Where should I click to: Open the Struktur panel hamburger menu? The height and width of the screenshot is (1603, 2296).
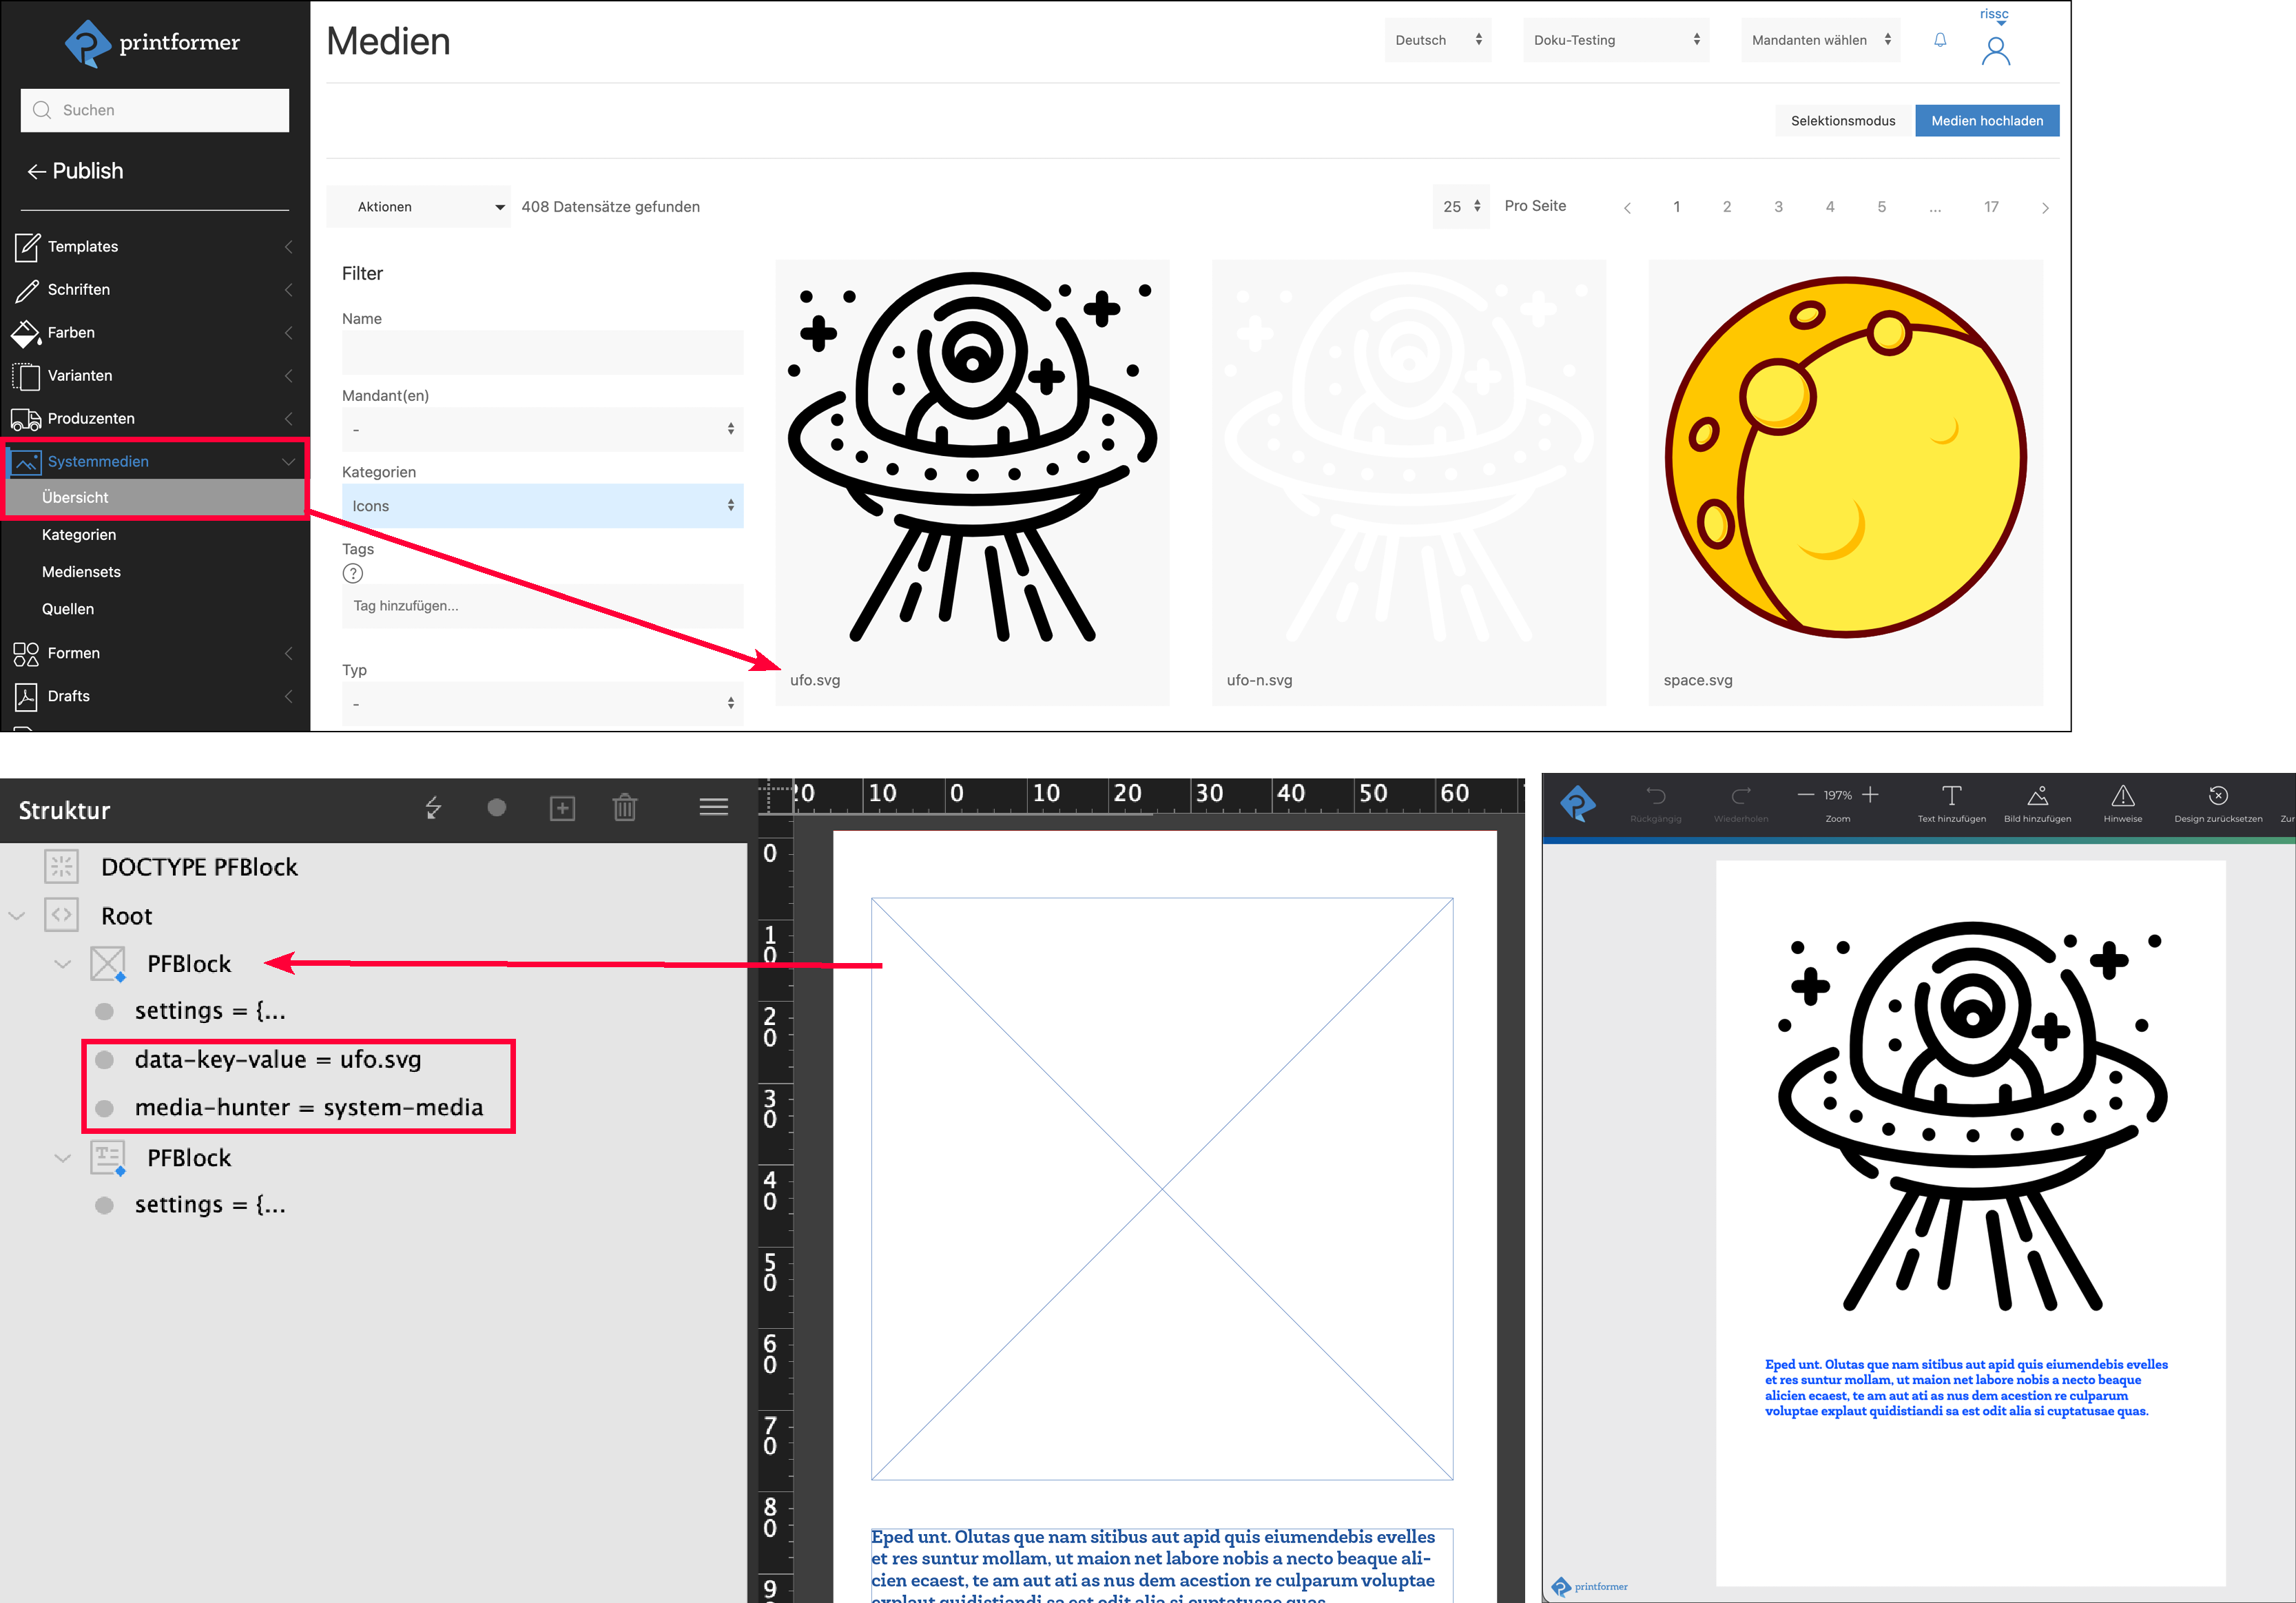[x=713, y=807]
